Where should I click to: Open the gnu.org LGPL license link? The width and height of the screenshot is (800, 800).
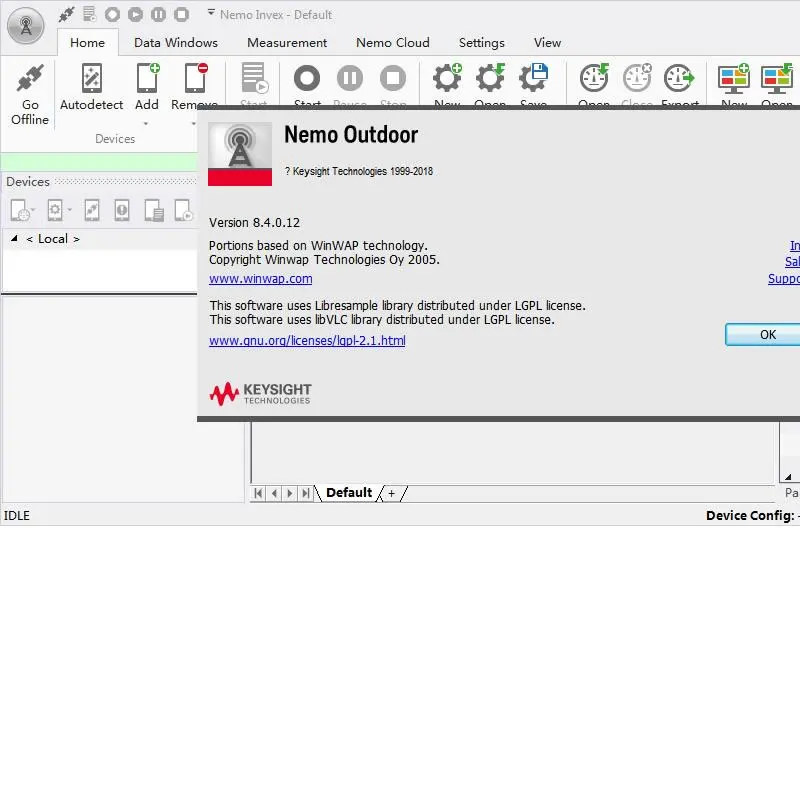coord(307,340)
